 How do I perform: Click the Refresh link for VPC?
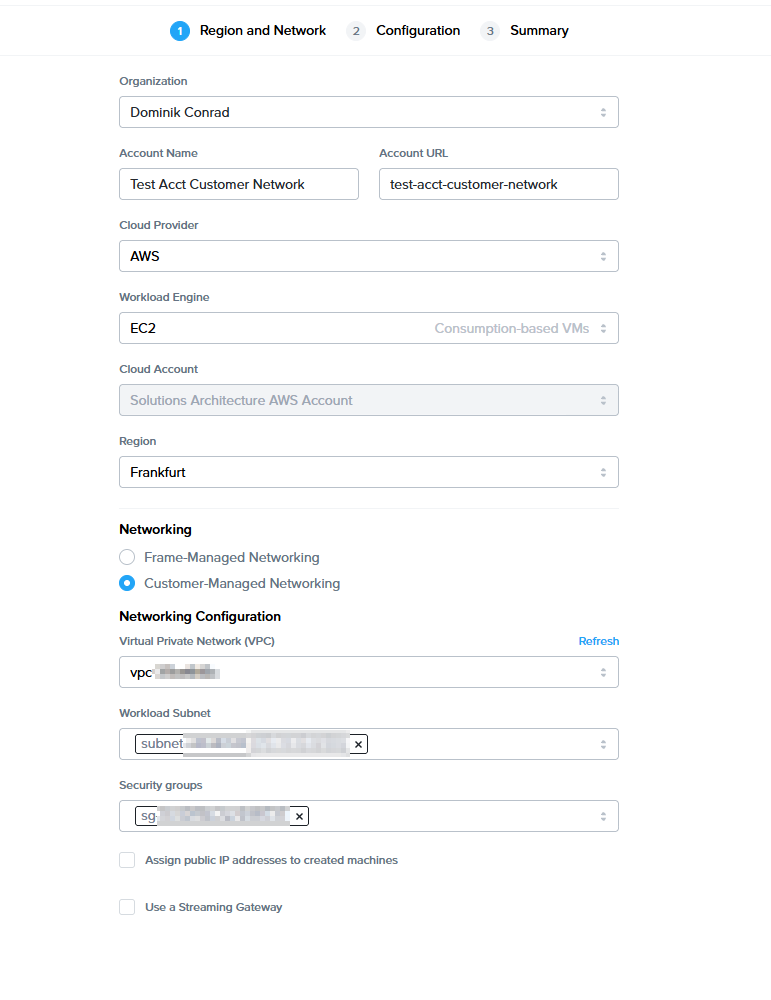599,641
